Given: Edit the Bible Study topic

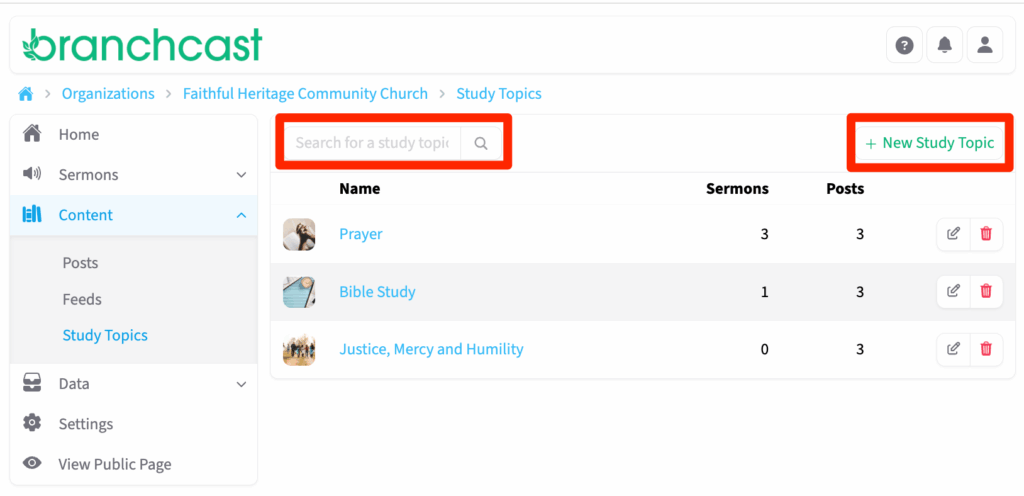Looking at the screenshot, I should pyautogui.click(x=953, y=292).
